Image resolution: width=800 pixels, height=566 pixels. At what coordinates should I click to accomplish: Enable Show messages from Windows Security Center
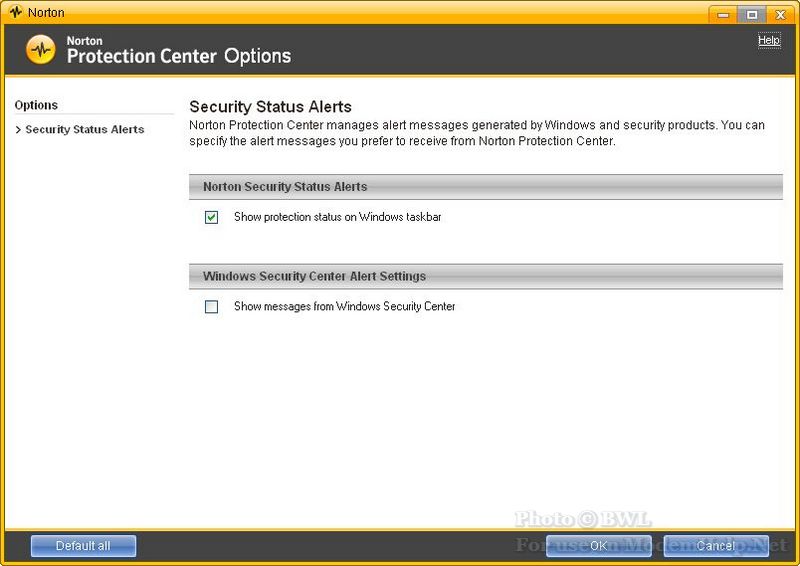[x=211, y=307]
